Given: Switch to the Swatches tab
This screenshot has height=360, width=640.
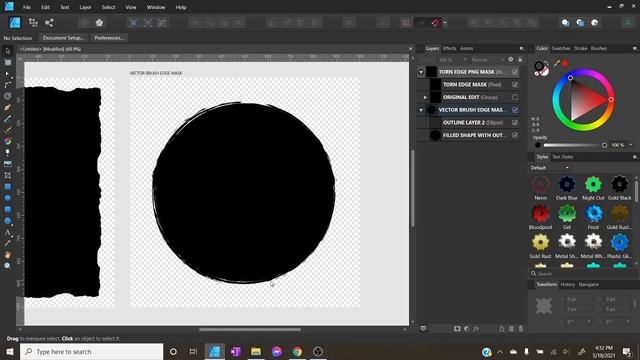Looking at the screenshot, I should coord(561,49).
